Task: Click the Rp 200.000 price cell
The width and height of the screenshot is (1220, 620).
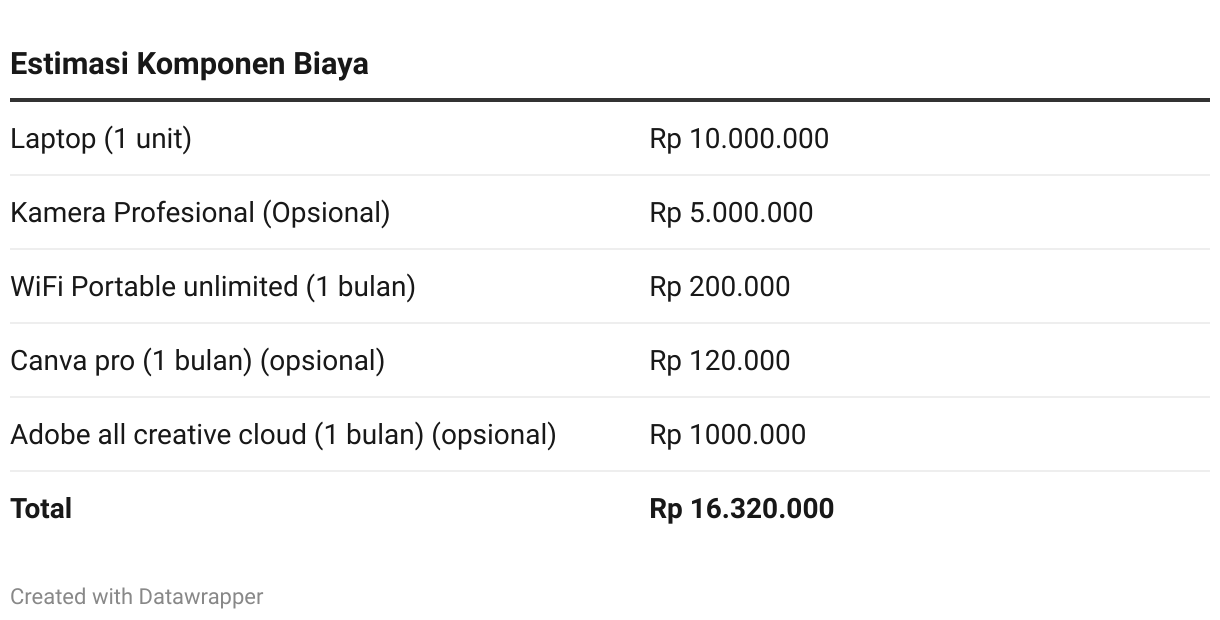Action: pos(719,287)
